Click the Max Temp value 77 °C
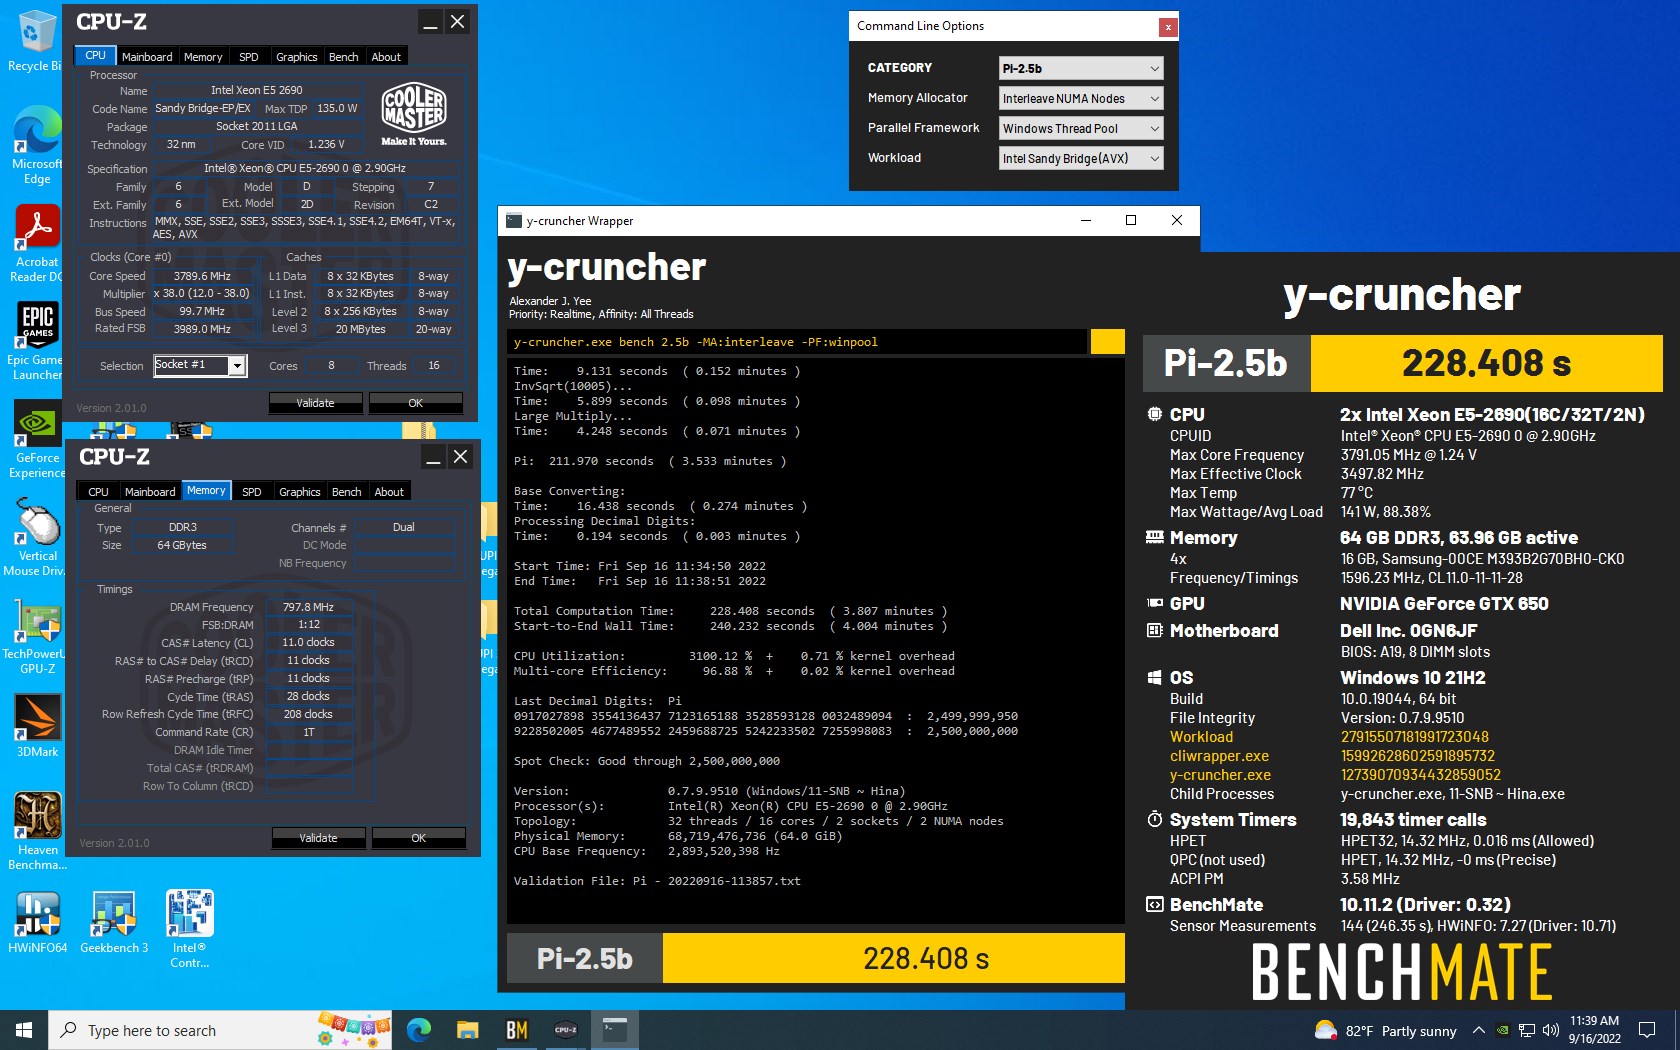 [x=1357, y=493]
